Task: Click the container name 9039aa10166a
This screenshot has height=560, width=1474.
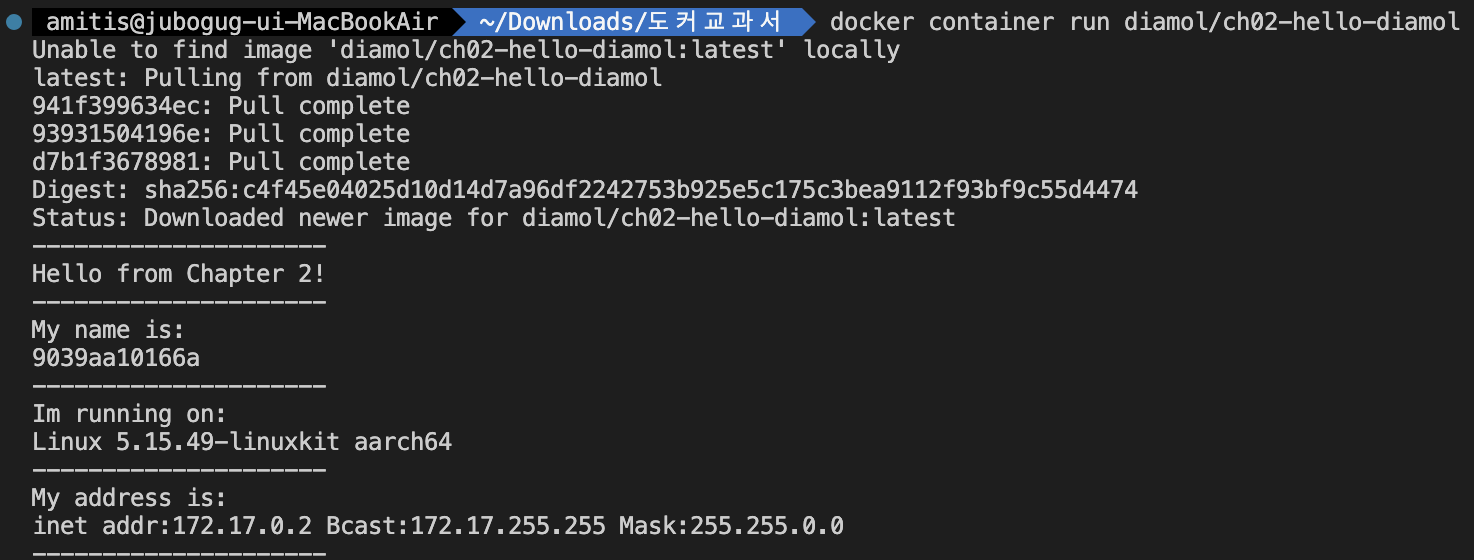Action: tap(116, 358)
